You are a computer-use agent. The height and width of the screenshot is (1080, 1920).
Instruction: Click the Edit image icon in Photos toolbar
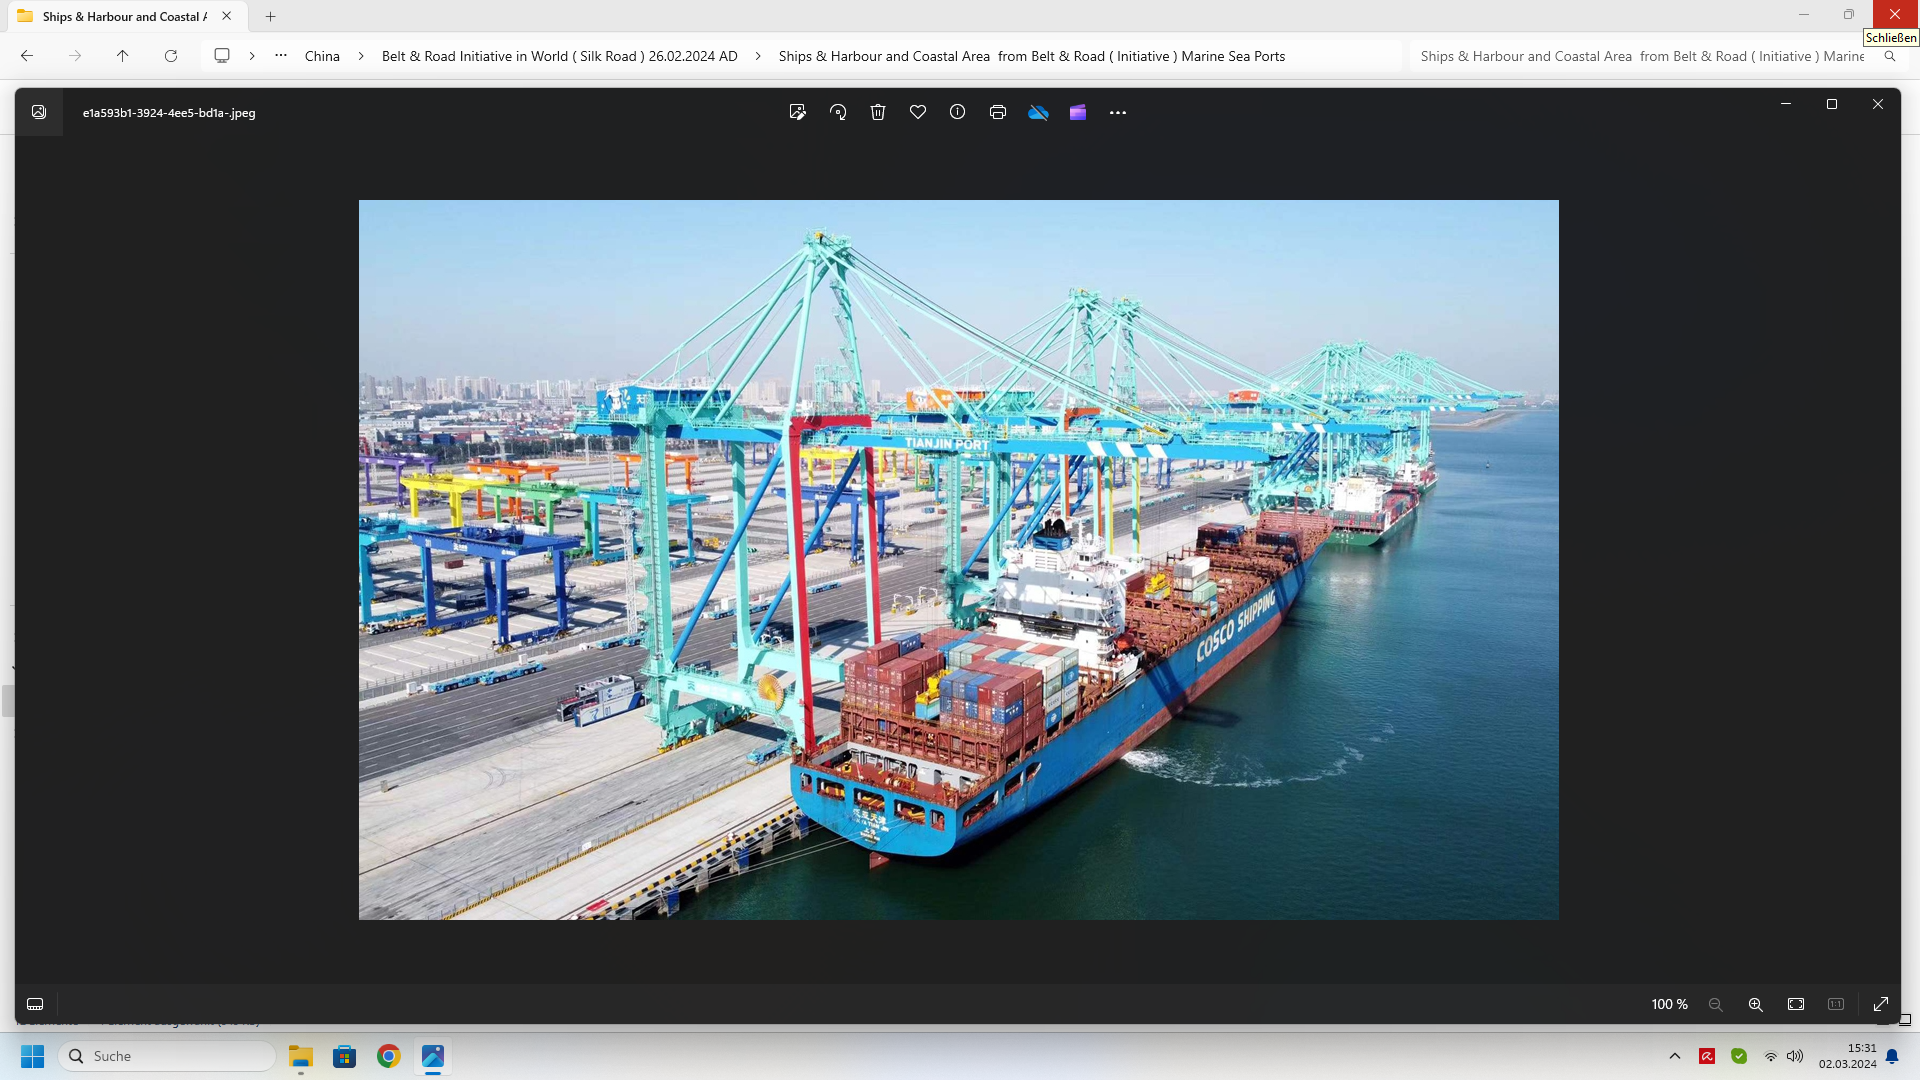coord(797,113)
